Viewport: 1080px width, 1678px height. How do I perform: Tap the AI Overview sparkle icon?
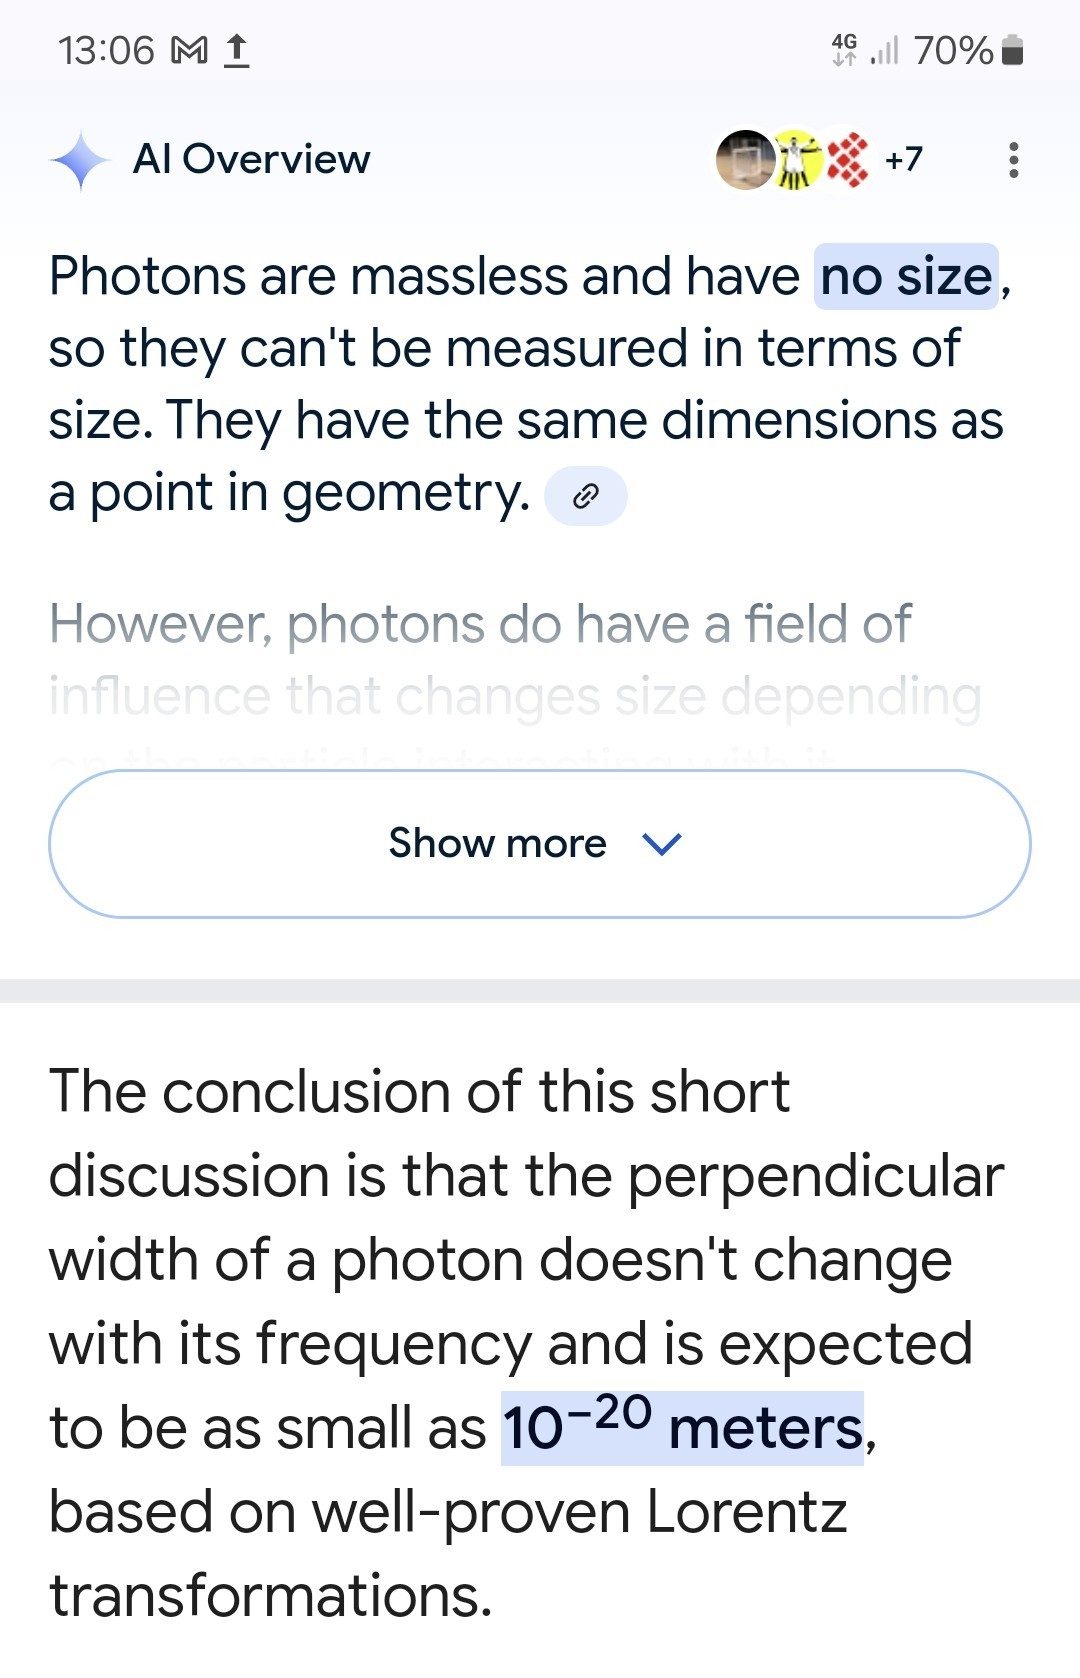coord(80,160)
